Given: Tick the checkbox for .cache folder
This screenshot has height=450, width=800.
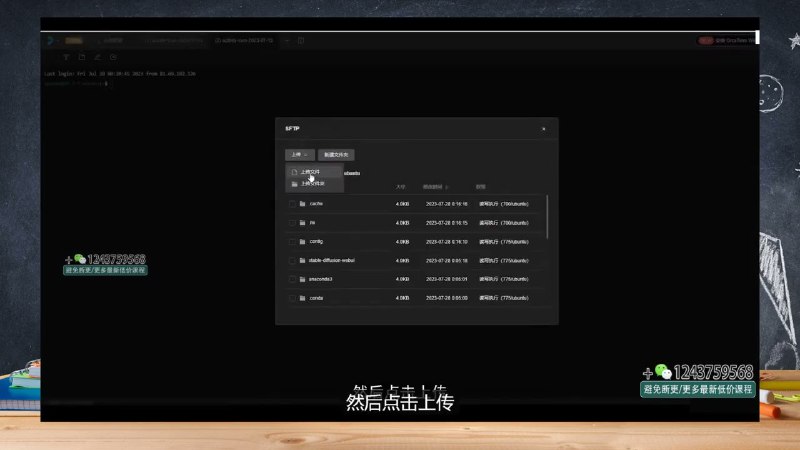Looking at the screenshot, I should (292, 204).
